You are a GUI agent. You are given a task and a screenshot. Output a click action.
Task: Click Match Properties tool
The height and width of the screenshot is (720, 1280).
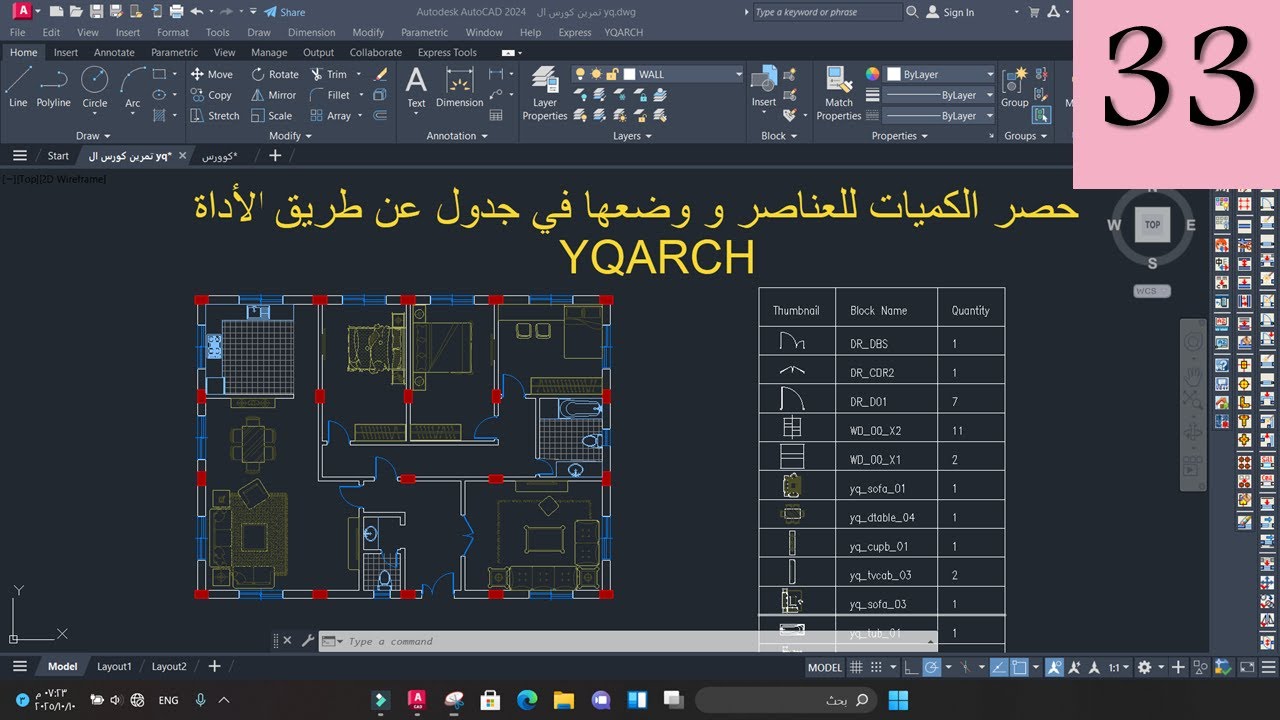(x=839, y=93)
